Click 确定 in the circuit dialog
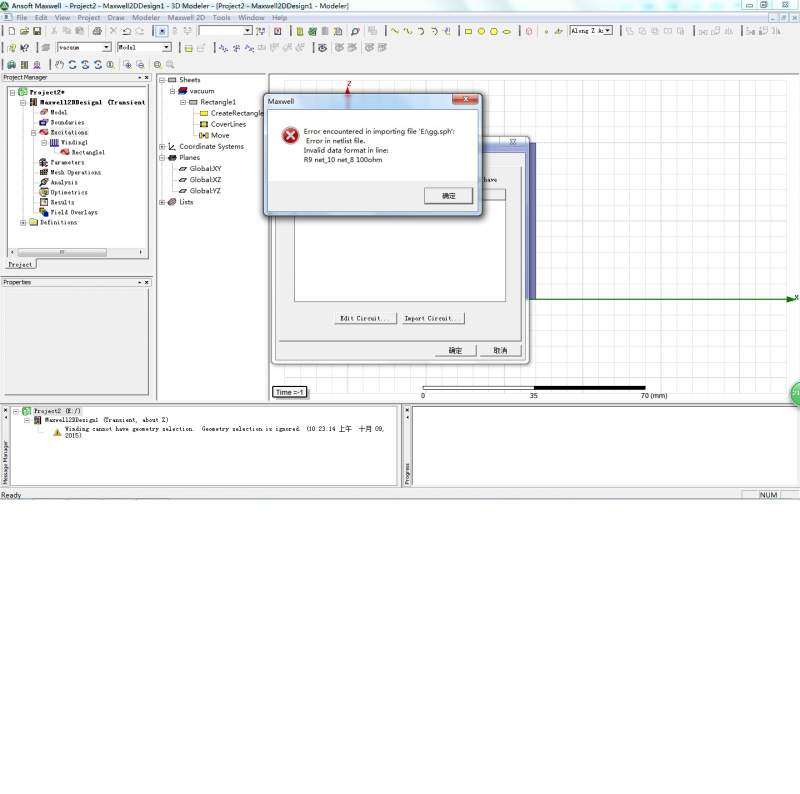Screen dimensions: 800x794 (455, 351)
